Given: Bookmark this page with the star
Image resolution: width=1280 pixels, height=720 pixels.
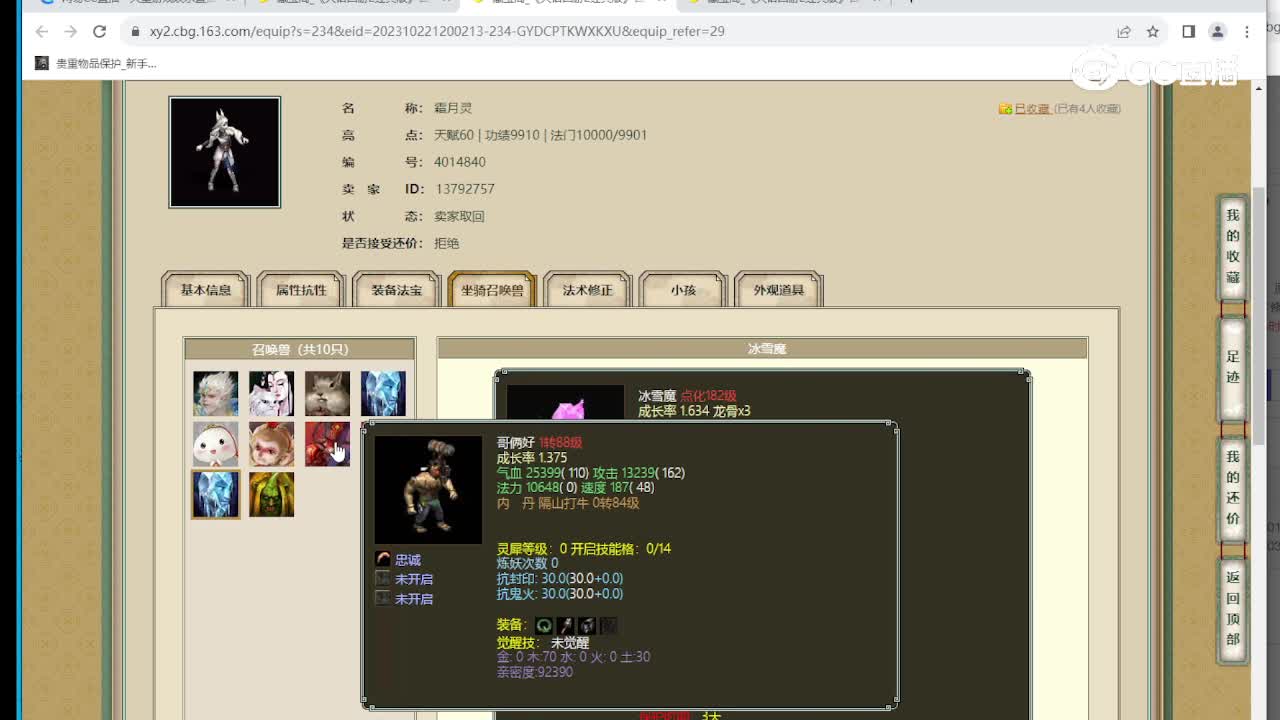Looking at the screenshot, I should point(1153,32).
